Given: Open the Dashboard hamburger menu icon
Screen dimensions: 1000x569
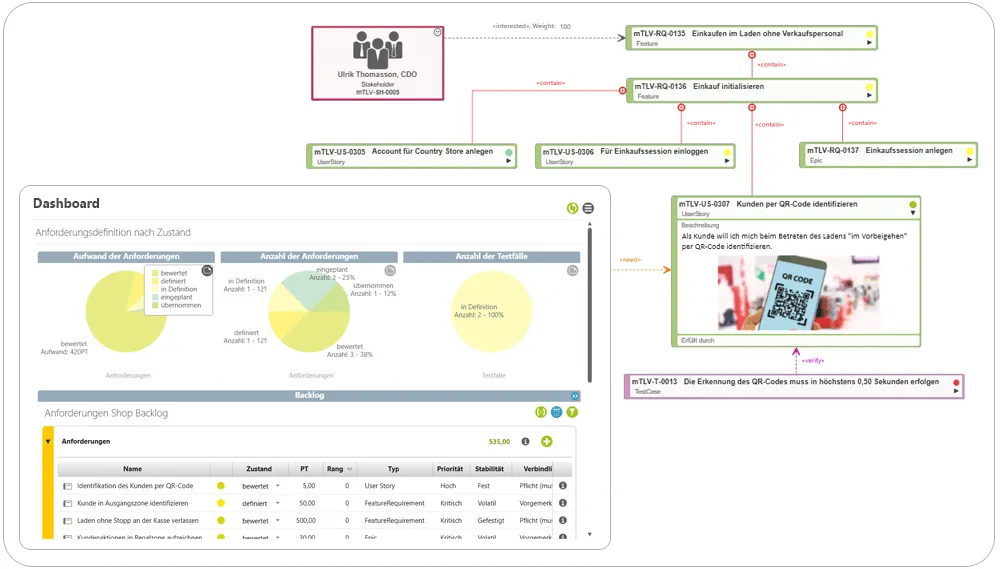Looking at the screenshot, I should point(588,208).
